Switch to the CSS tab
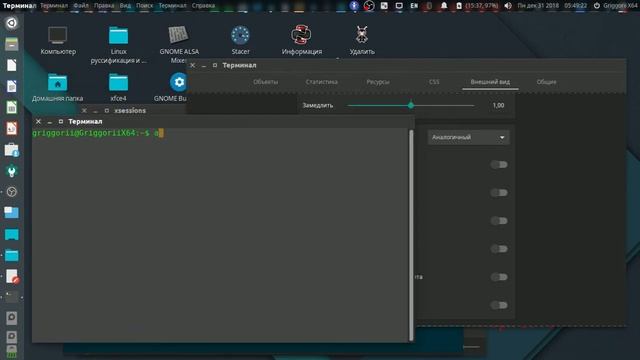The height and width of the screenshot is (360, 640). coord(434,82)
